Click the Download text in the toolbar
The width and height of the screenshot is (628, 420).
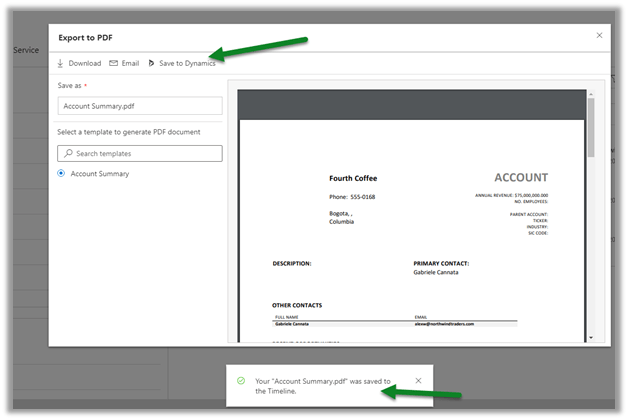84,63
